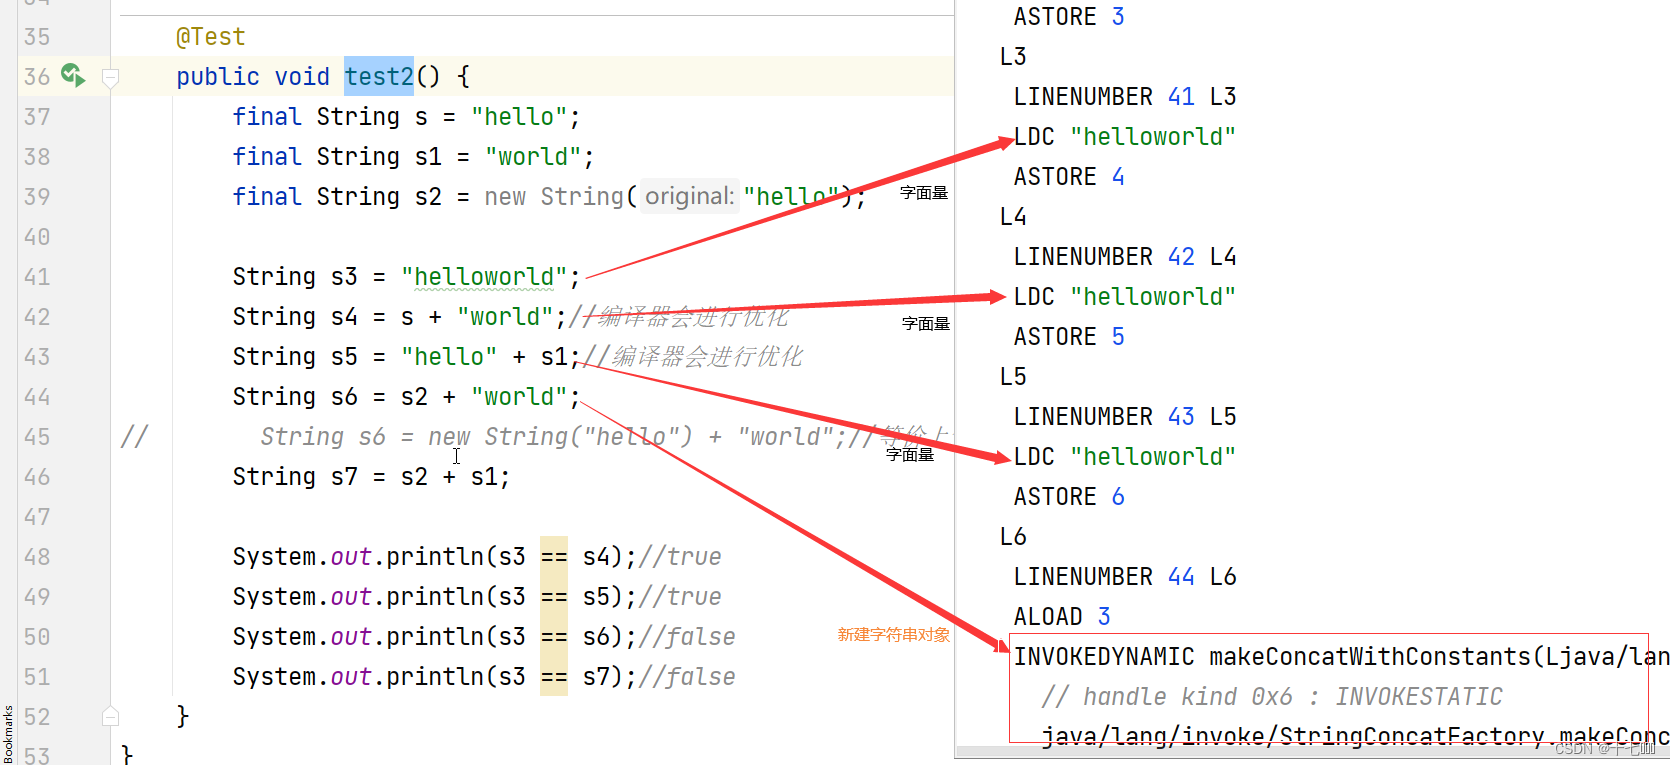Click the "public void" keywords on line 36

pyautogui.click(x=253, y=77)
